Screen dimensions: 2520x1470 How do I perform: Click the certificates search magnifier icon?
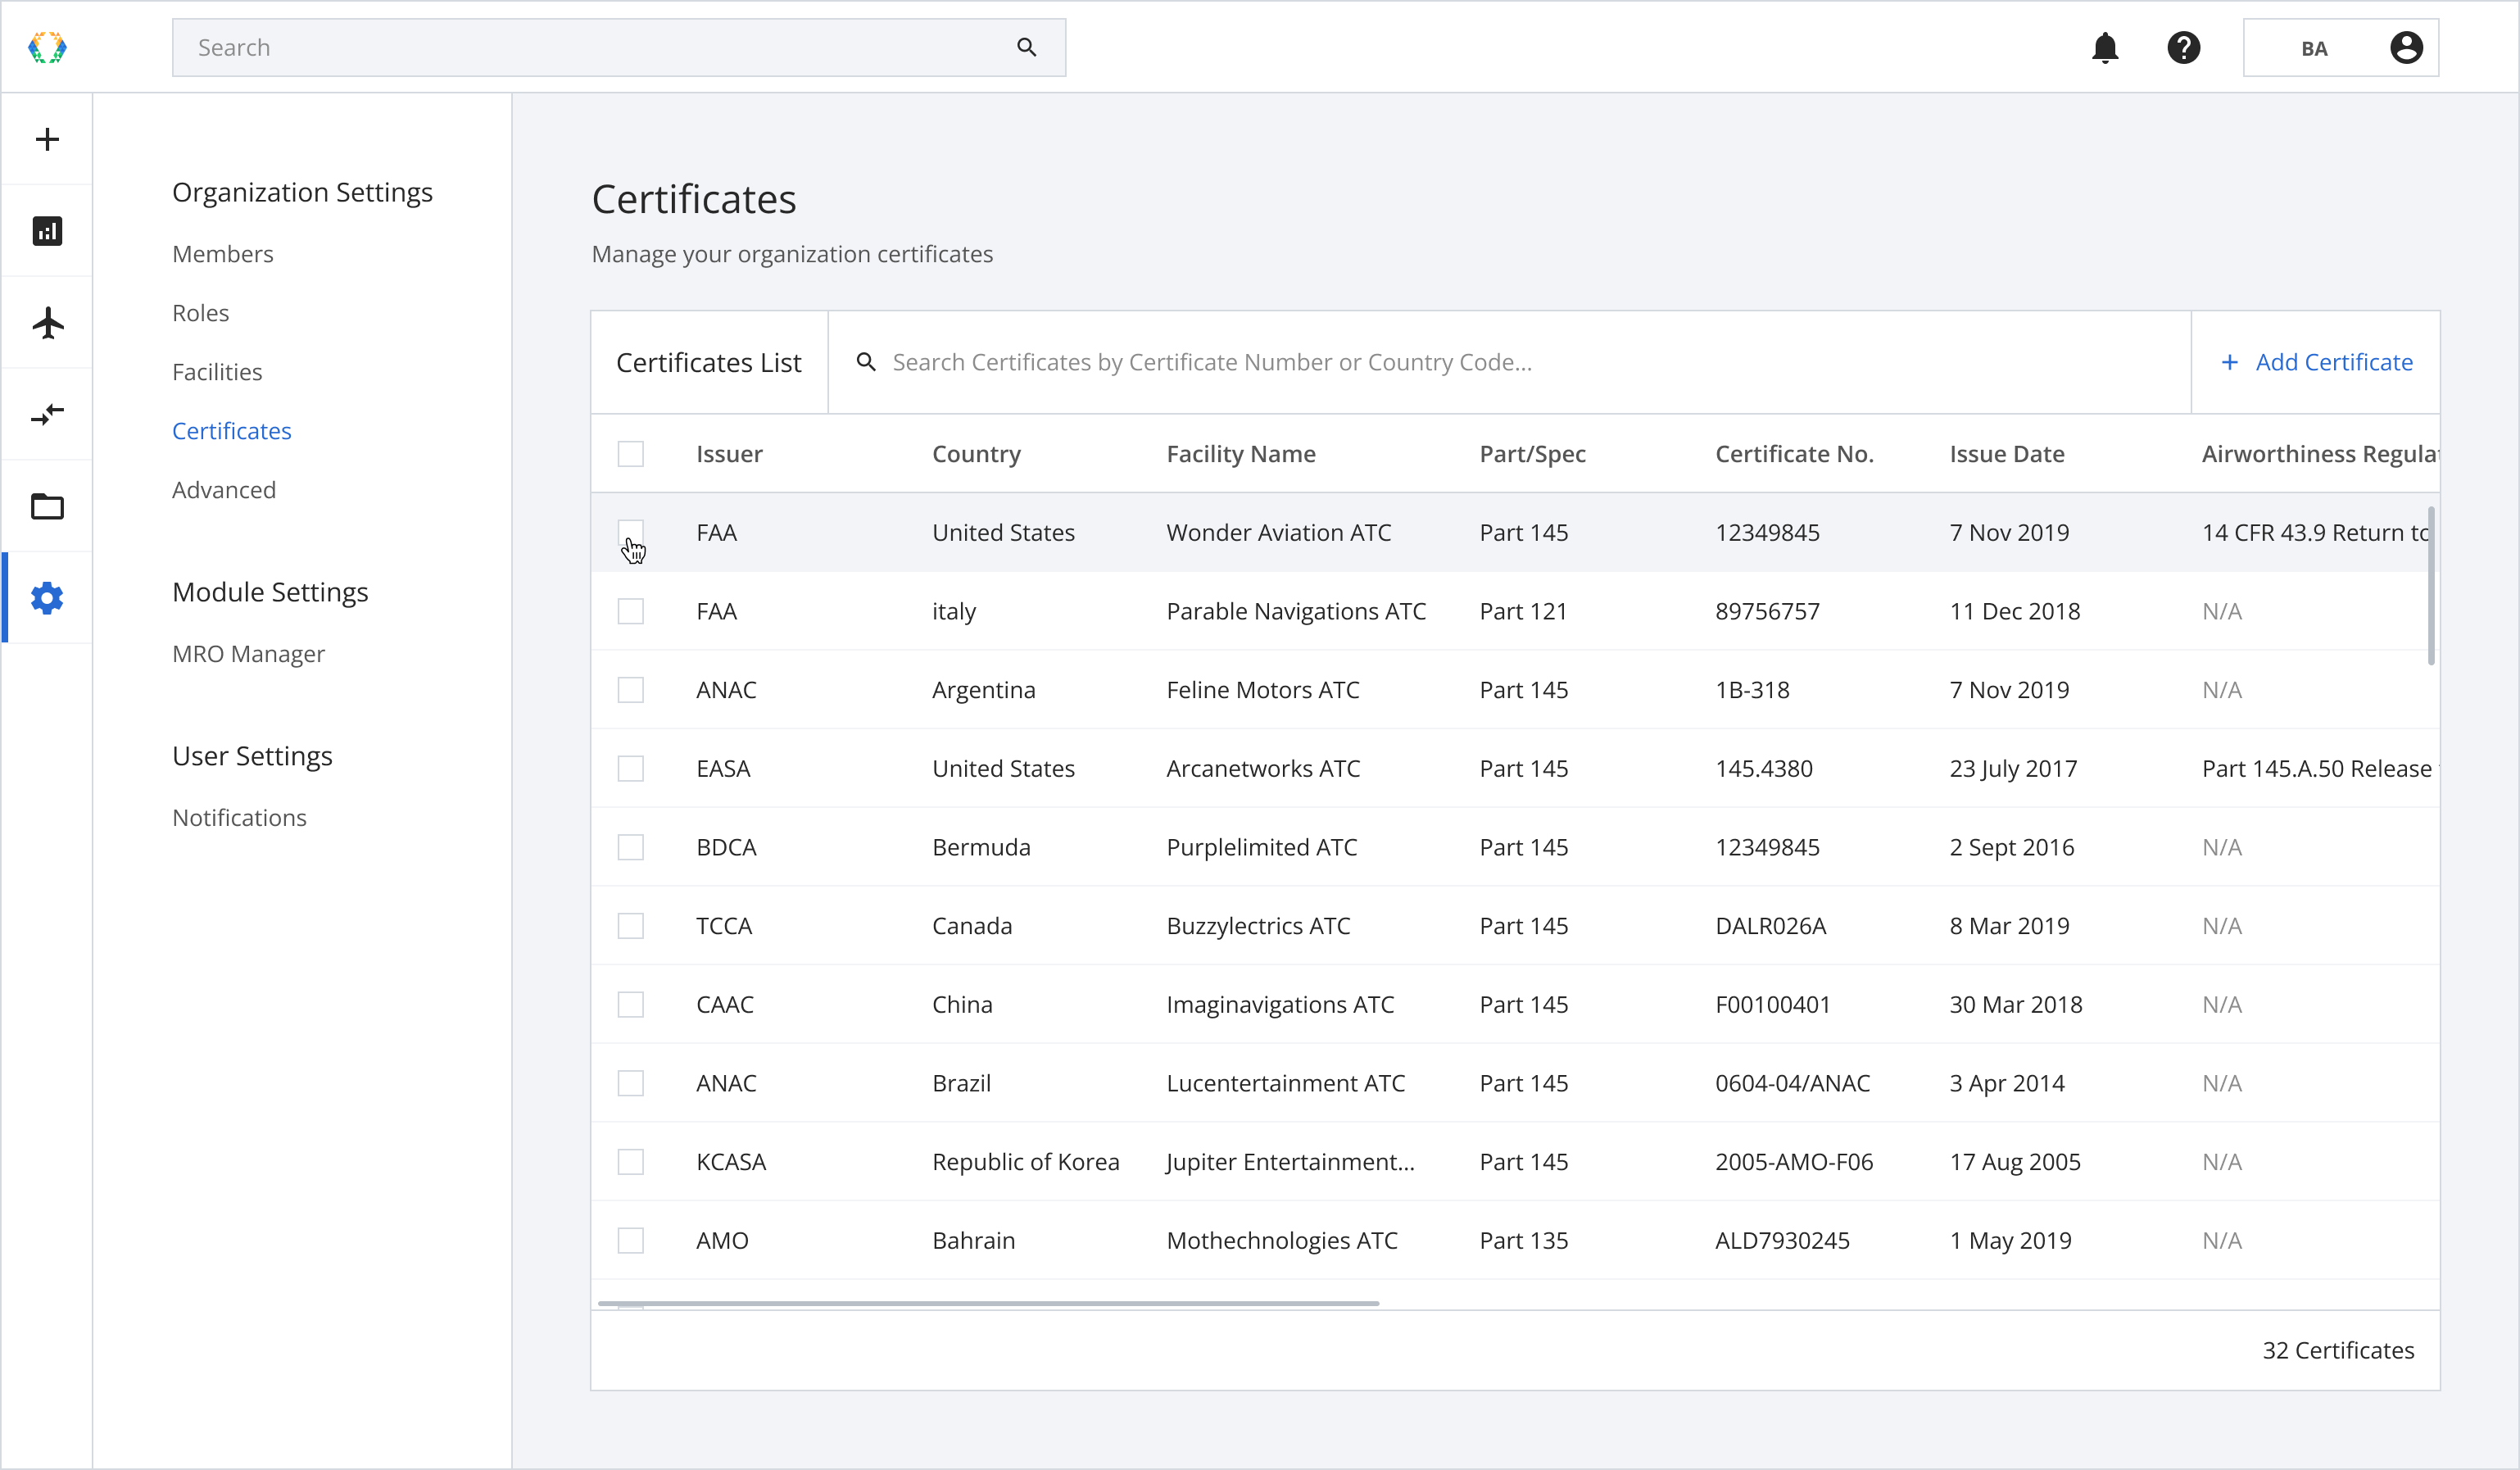866,362
